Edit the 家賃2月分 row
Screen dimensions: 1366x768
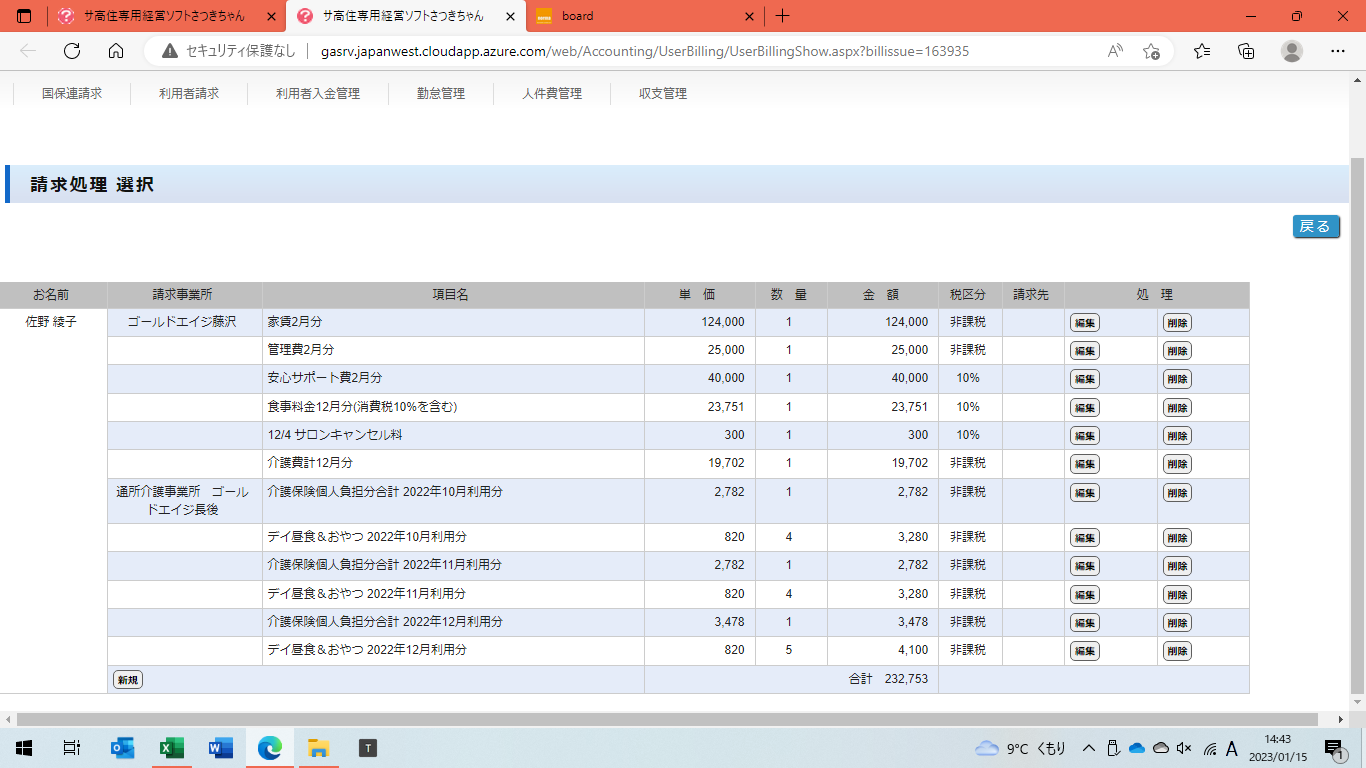(1084, 323)
